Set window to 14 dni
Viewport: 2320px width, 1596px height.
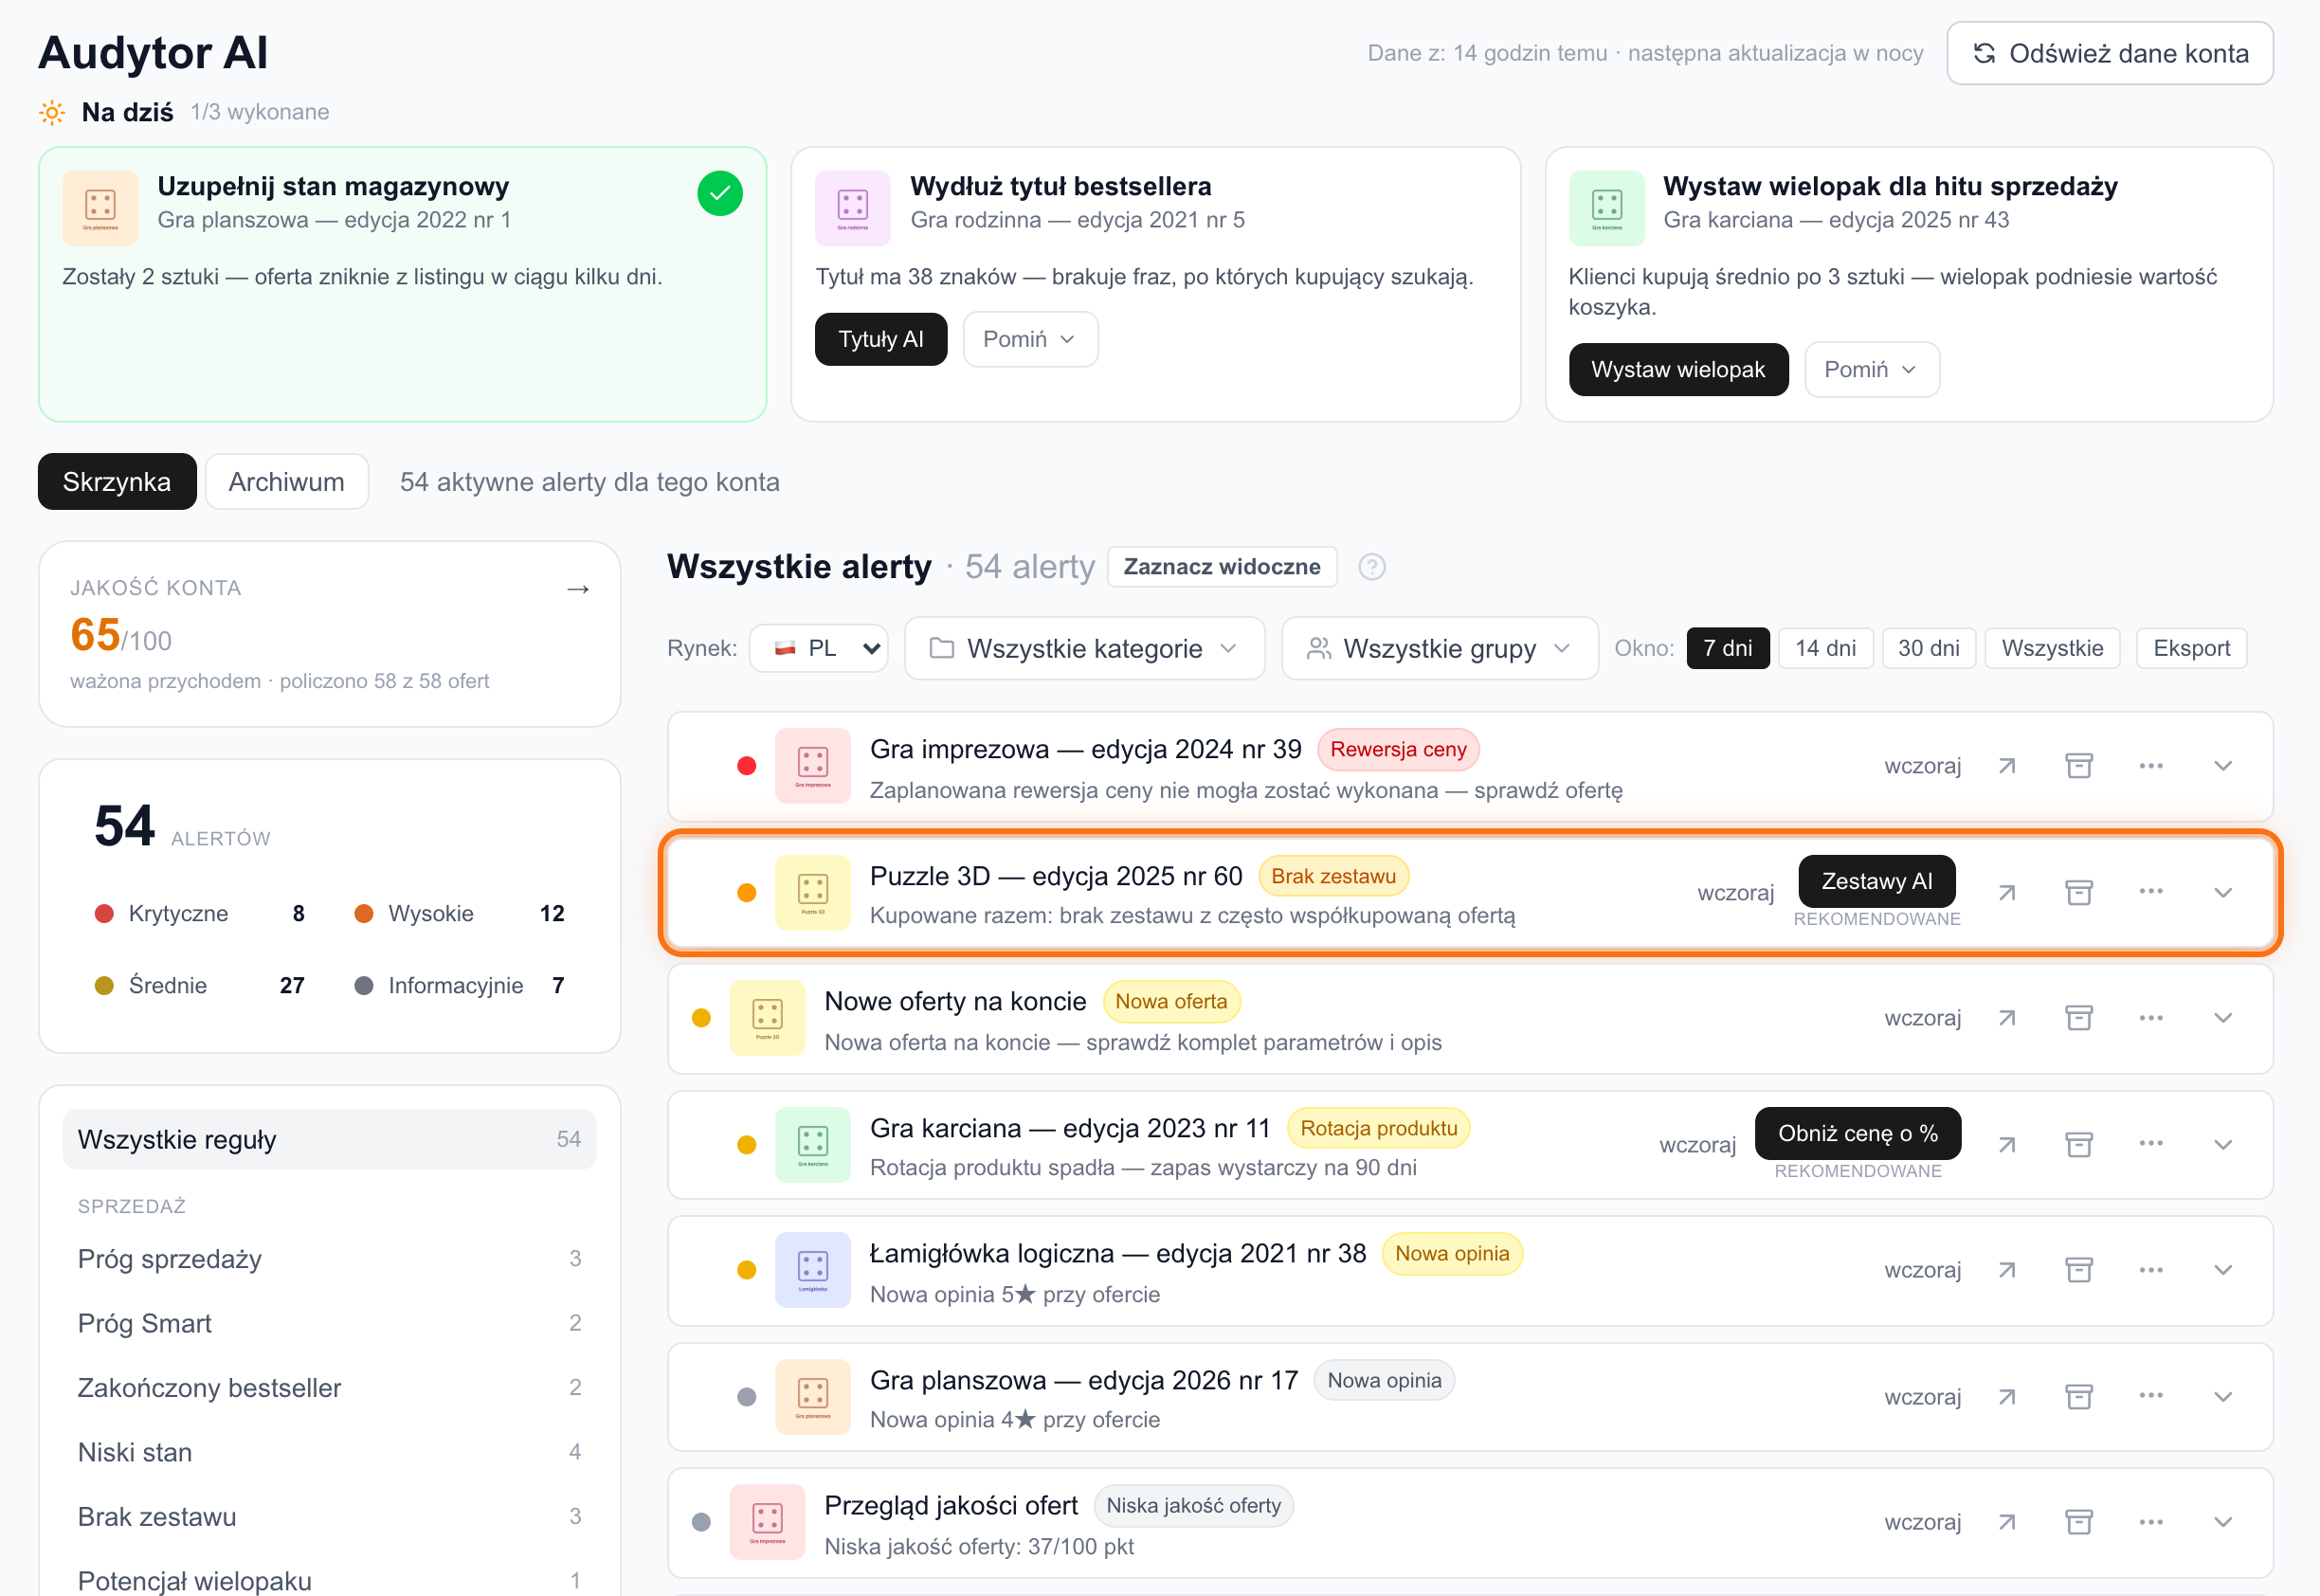(1825, 648)
